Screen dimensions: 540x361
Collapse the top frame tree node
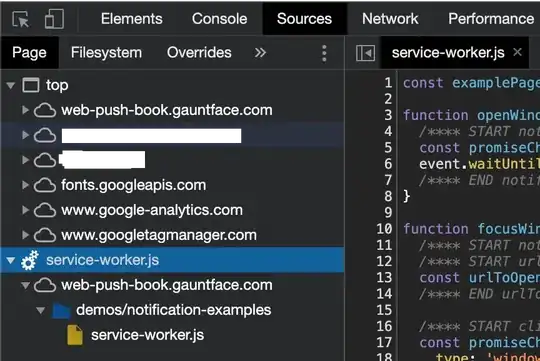click(11, 85)
